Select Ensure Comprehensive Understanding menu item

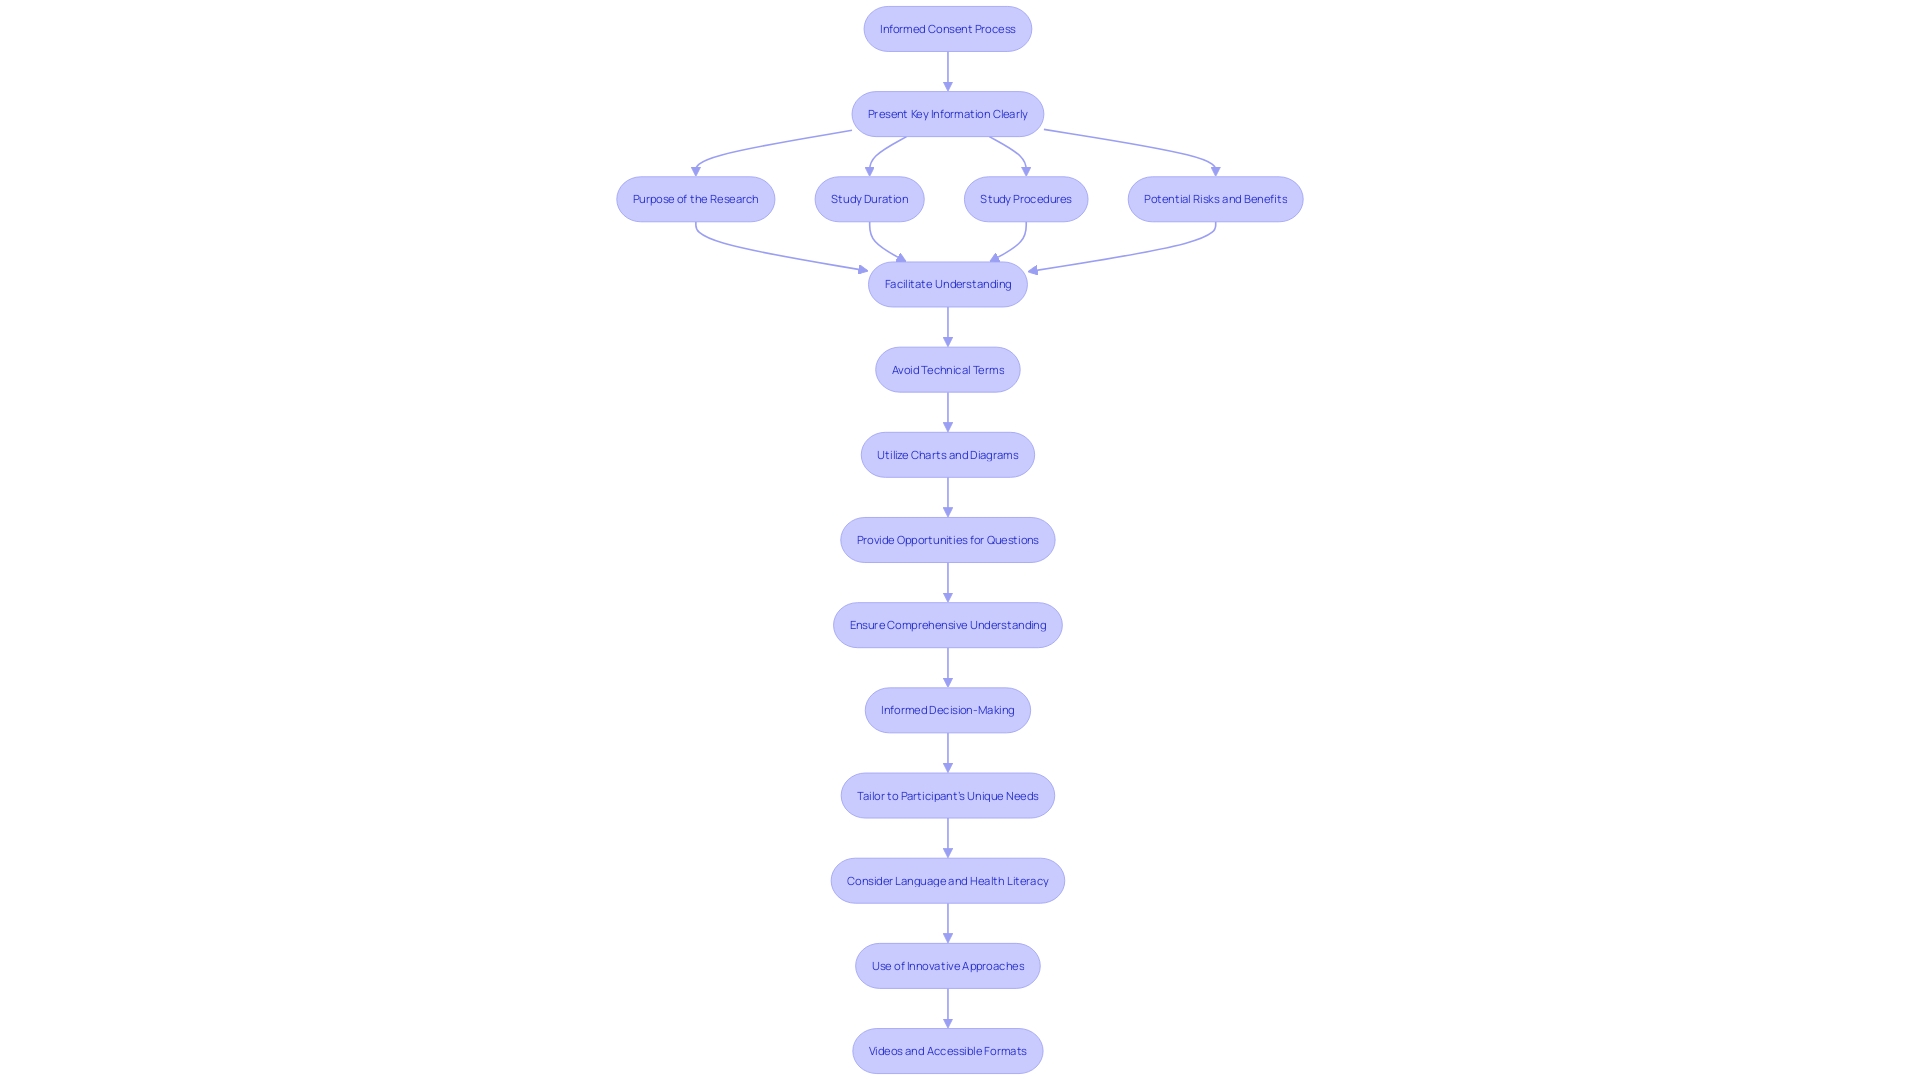point(947,624)
